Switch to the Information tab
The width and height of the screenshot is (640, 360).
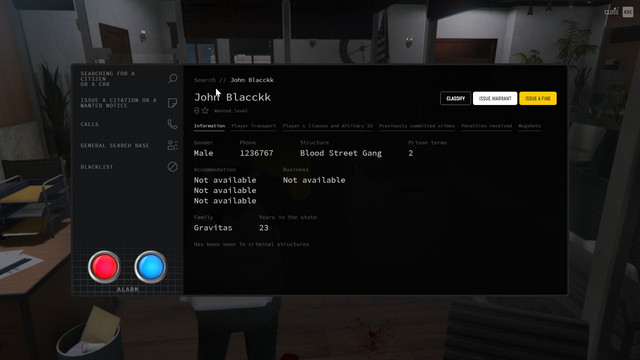209,126
